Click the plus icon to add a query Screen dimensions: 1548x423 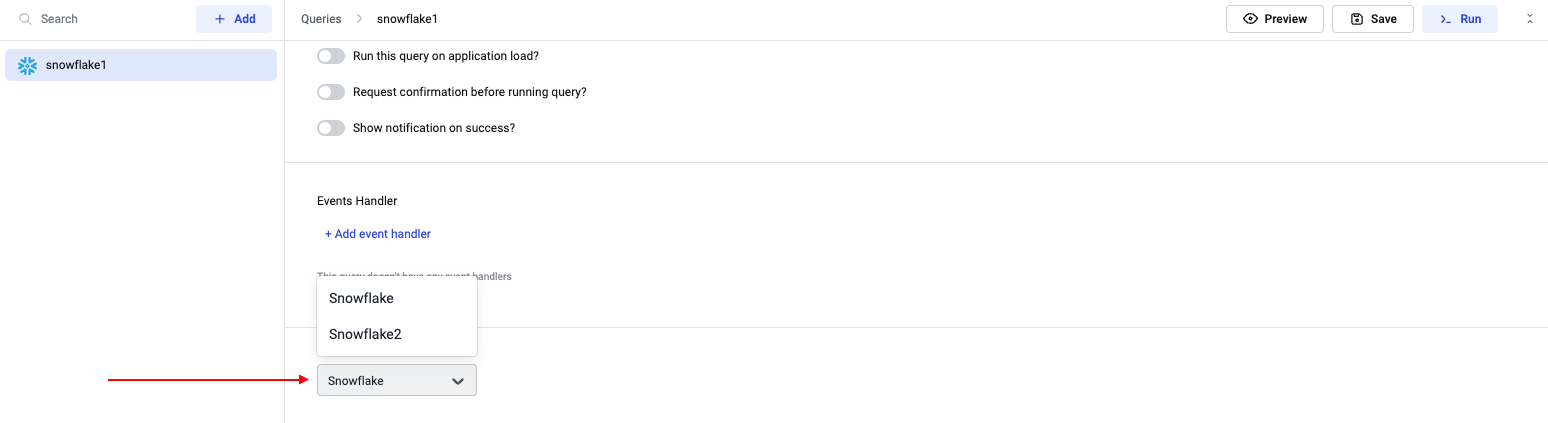[x=220, y=19]
